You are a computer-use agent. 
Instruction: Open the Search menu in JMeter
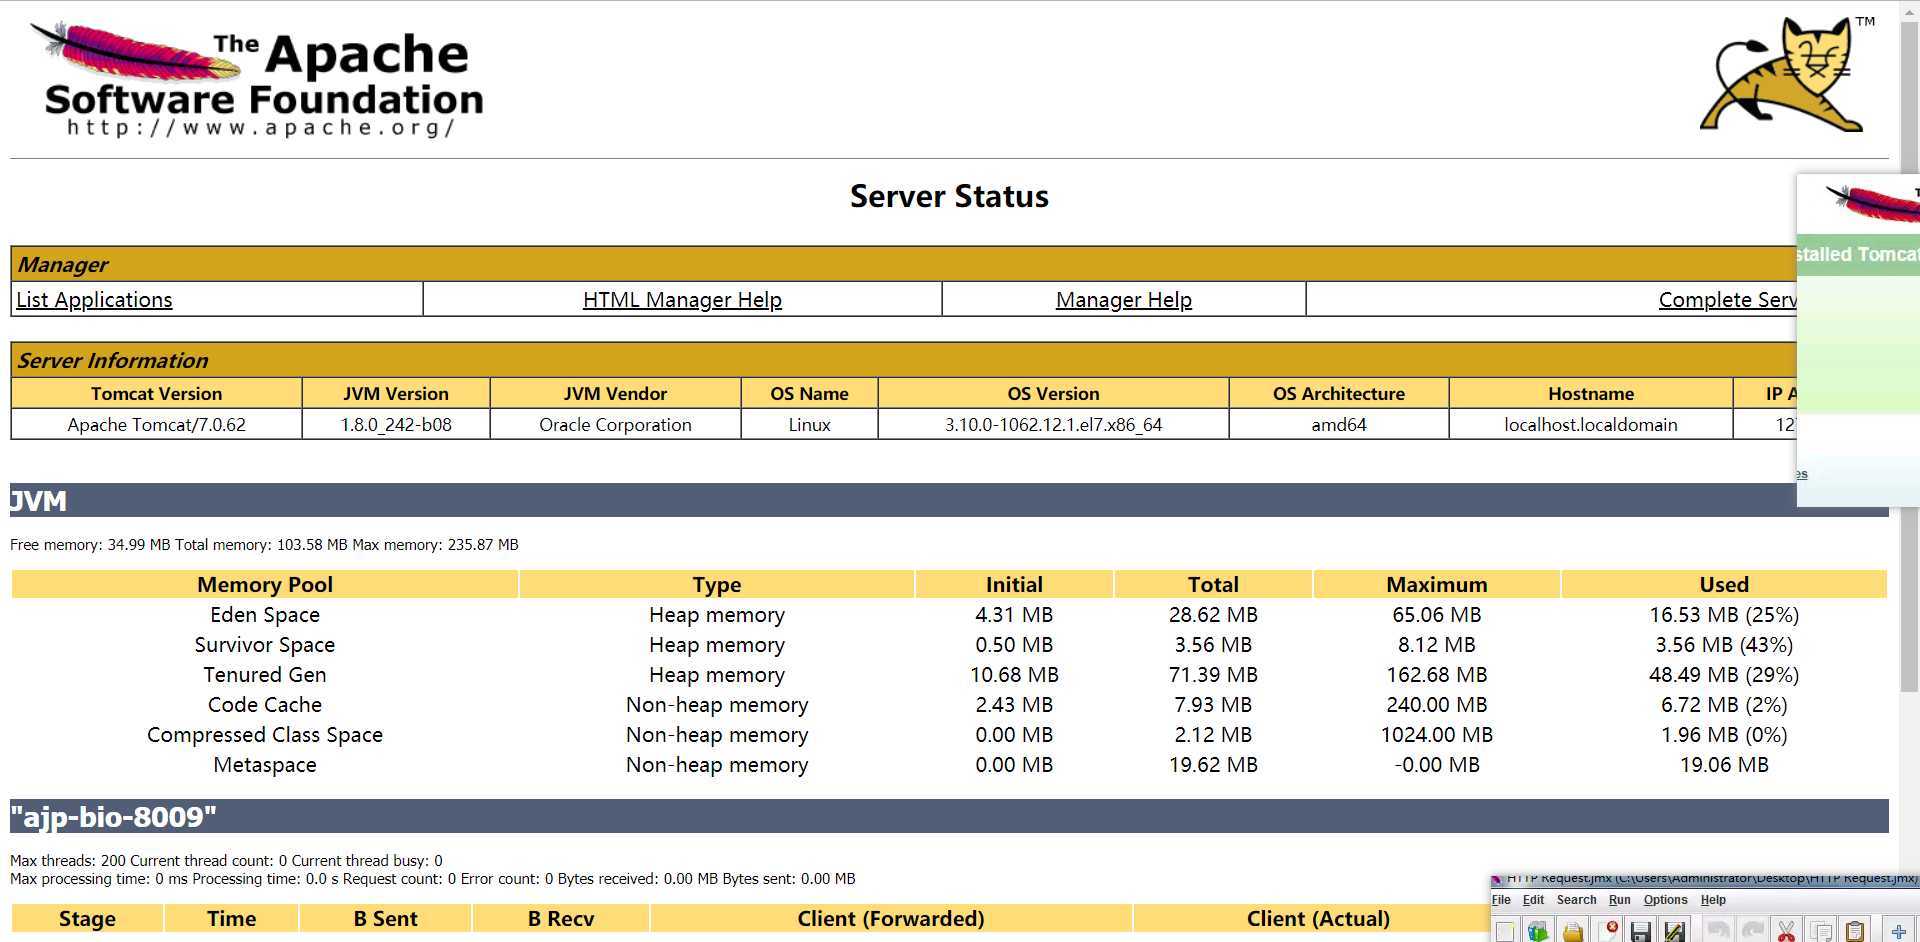pos(1576,900)
